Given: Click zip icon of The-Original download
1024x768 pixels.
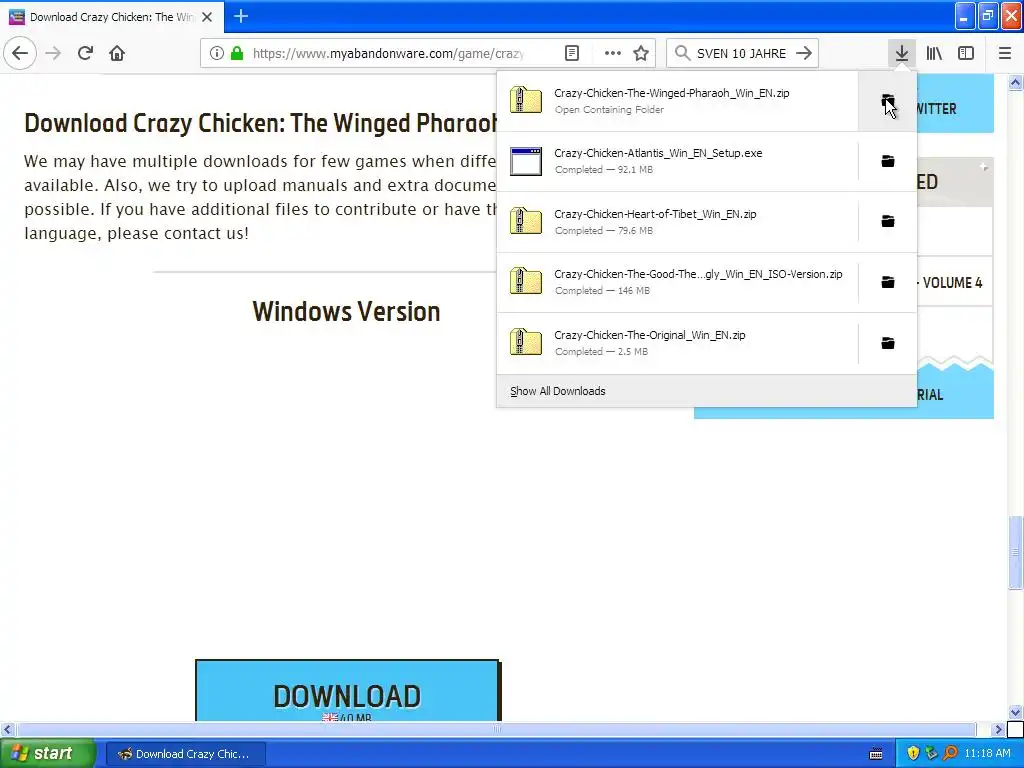Looking at the screenshot, I should pos(526,343).
